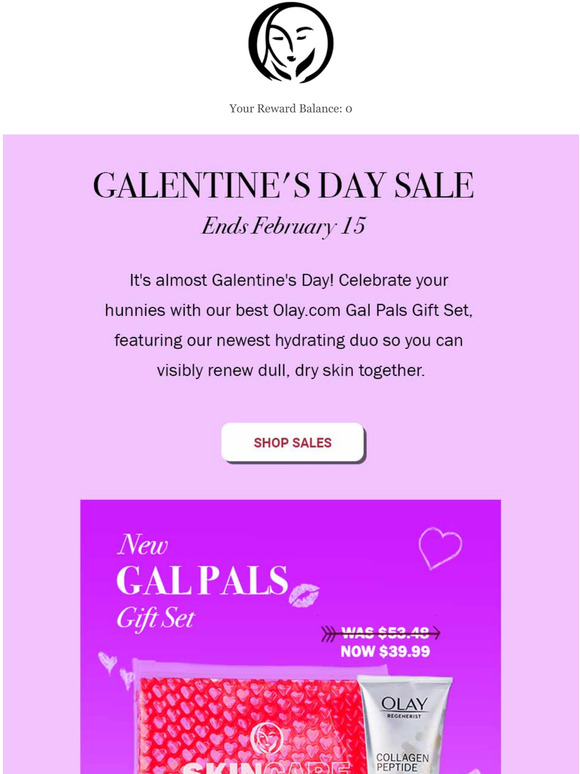Click the white heart outline doodle
The image size is (580, 774).
pos(440,547)
